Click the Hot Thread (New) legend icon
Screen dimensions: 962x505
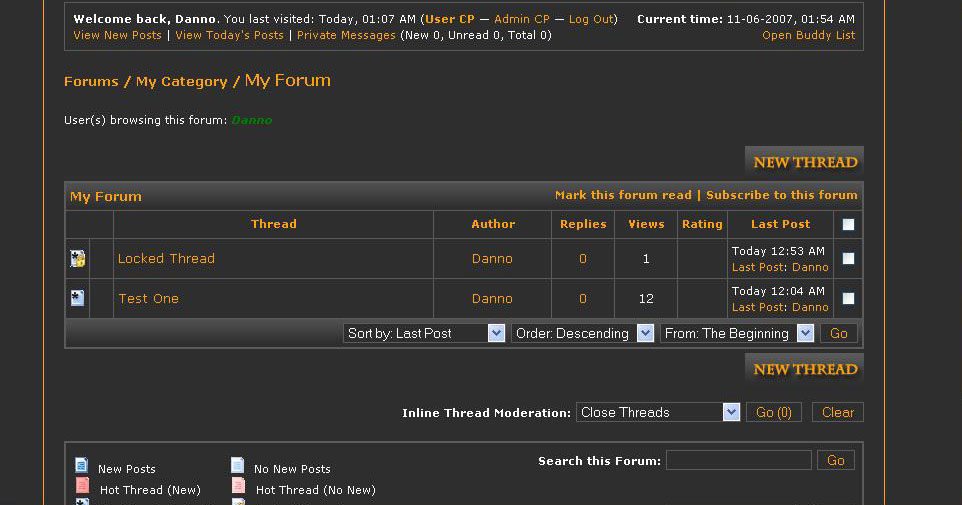[x=83, y=487]
